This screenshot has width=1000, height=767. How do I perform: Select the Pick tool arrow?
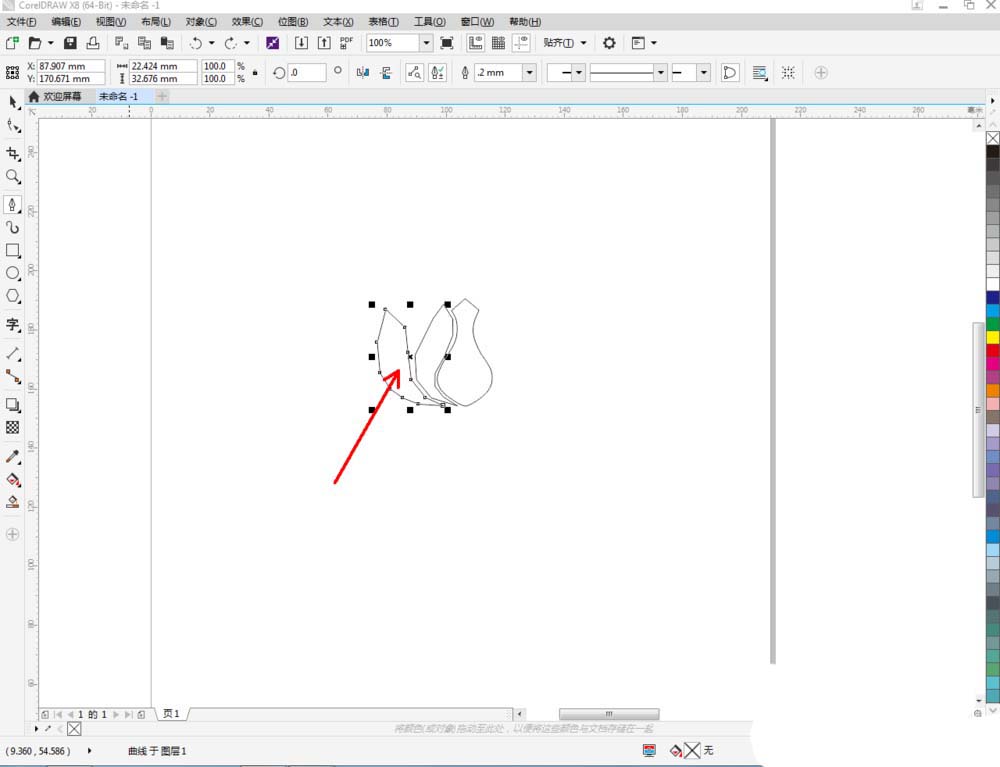(x=13, y=103)
